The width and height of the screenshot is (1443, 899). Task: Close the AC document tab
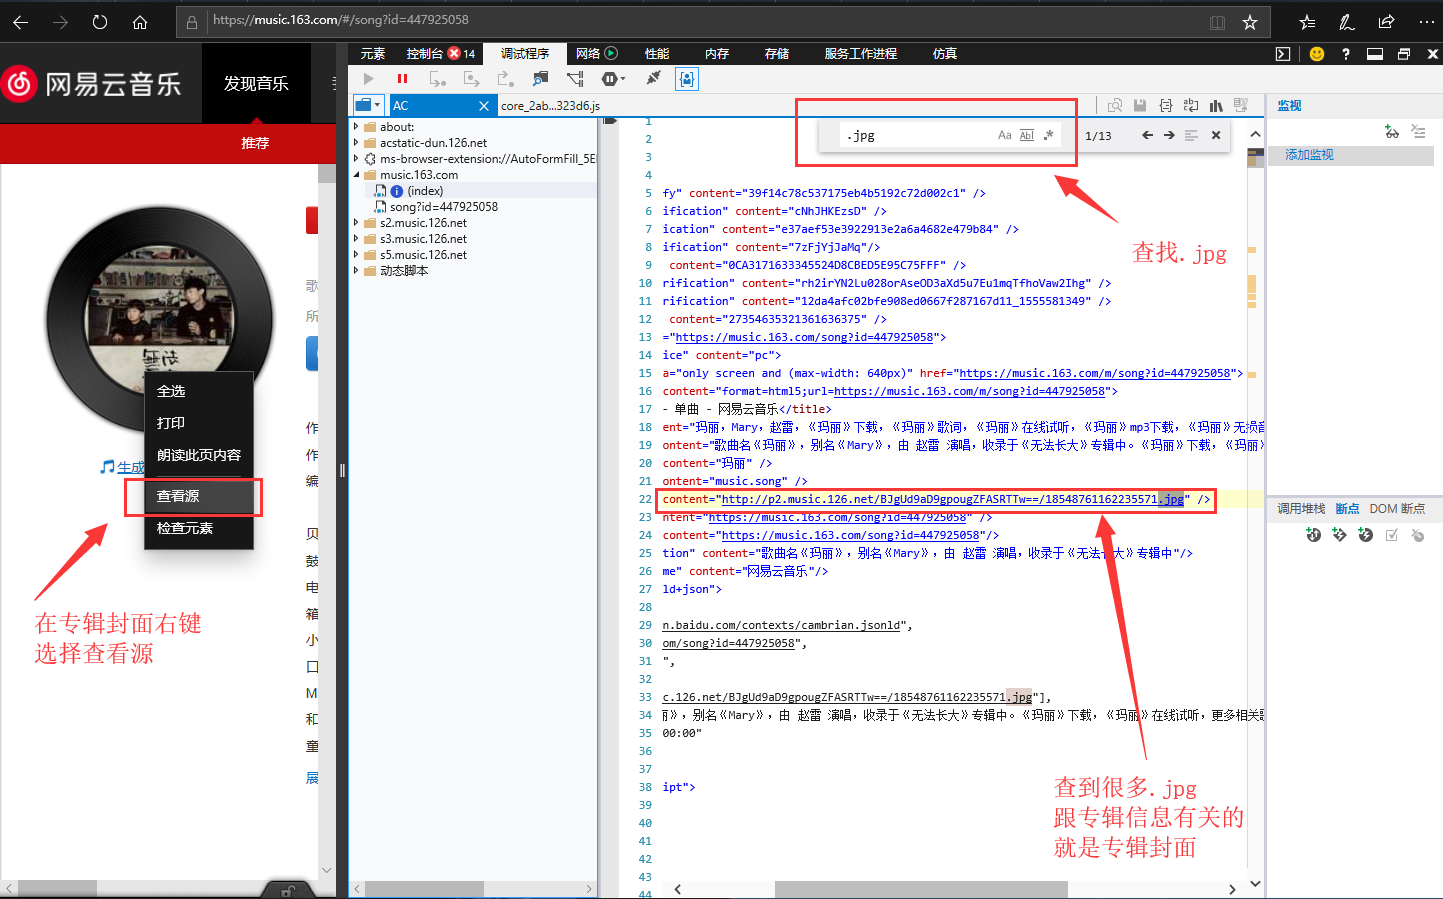click(x=484, y=106)
